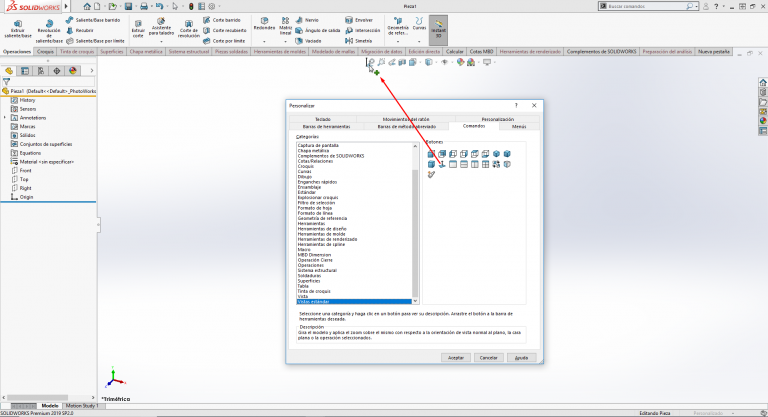
Task: Select Vistas estándar in category list
Action: pyautogui.click(x=355, y=302)
